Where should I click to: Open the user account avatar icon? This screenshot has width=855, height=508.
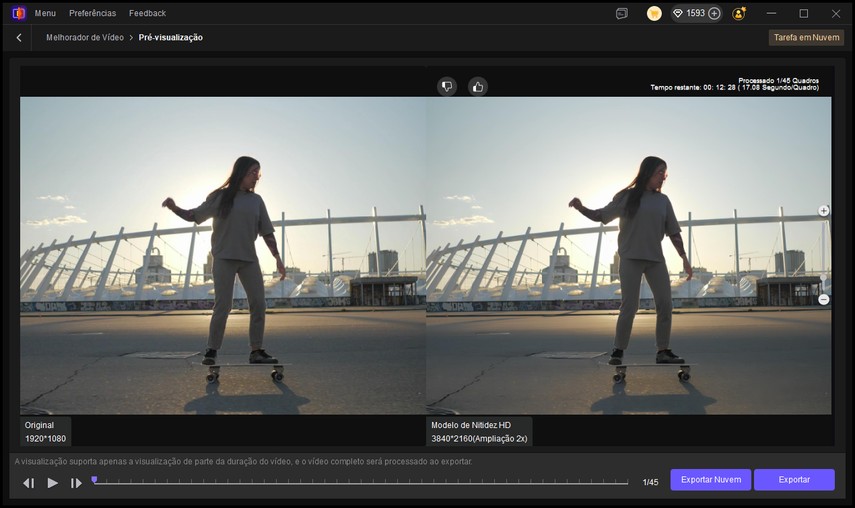[x=739, y=14]
